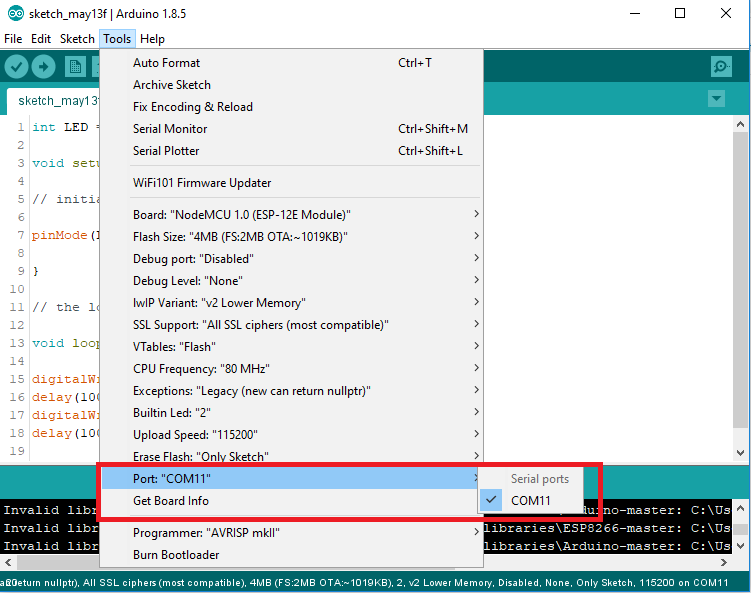
Task: Close the open Tools menu
Action: [117, 39]
